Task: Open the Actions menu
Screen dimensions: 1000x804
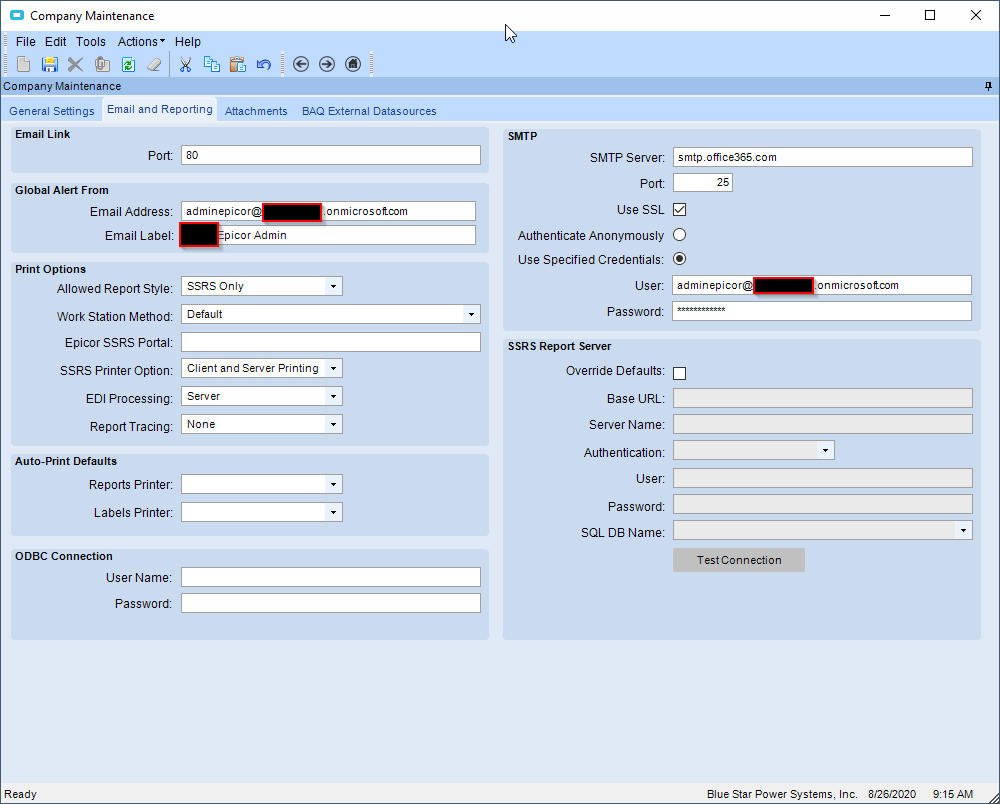Action: [139, 41]
